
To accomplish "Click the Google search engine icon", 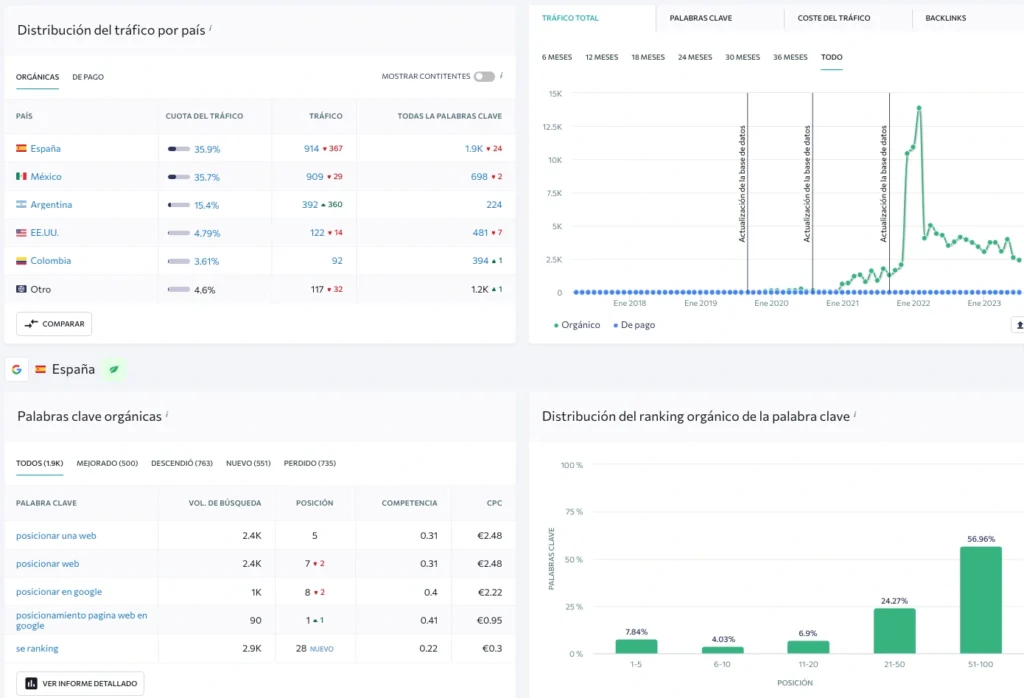I will 16,370.
